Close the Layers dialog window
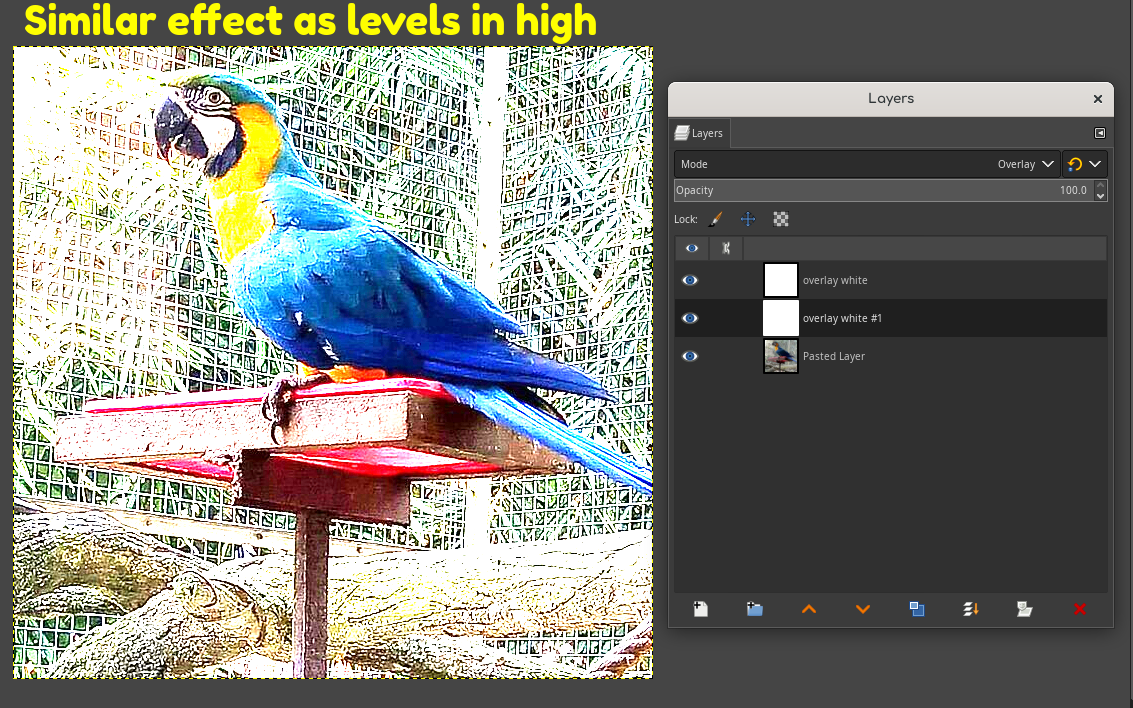Image resolution: width=1133 pixels, height=708 pixels. coord(1098,99)
